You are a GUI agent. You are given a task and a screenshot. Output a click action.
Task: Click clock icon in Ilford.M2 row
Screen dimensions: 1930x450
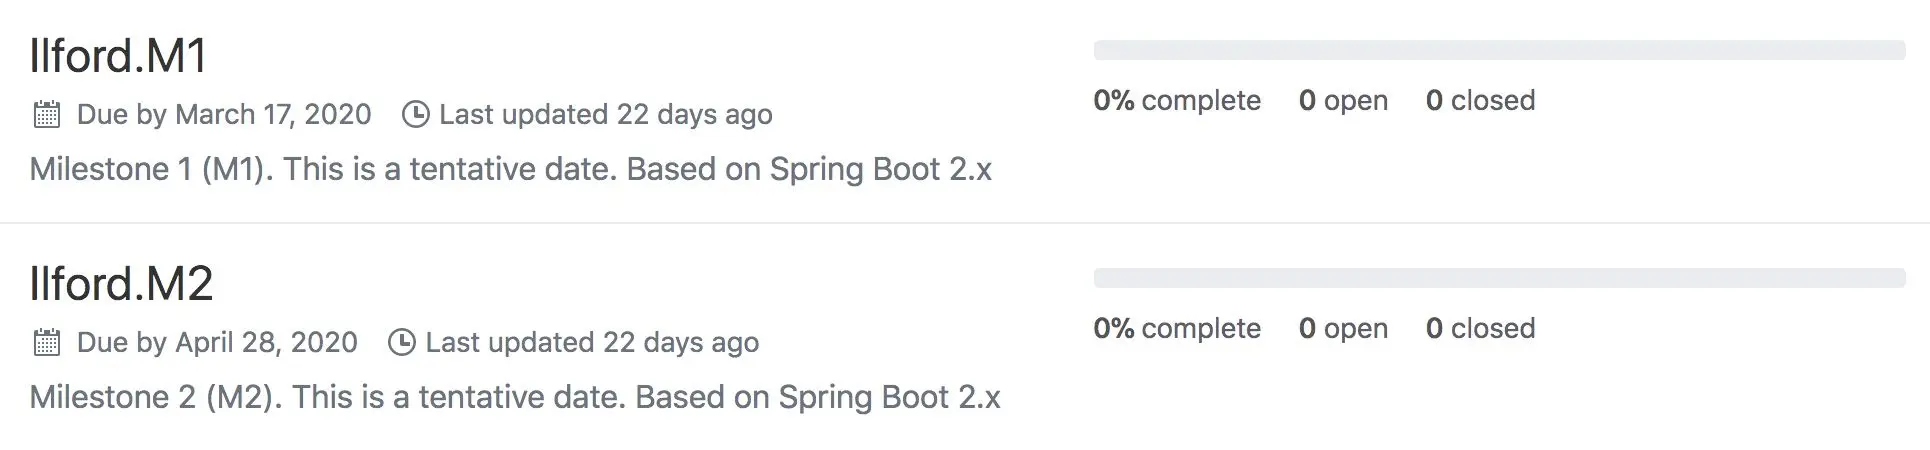click(401, 342)
